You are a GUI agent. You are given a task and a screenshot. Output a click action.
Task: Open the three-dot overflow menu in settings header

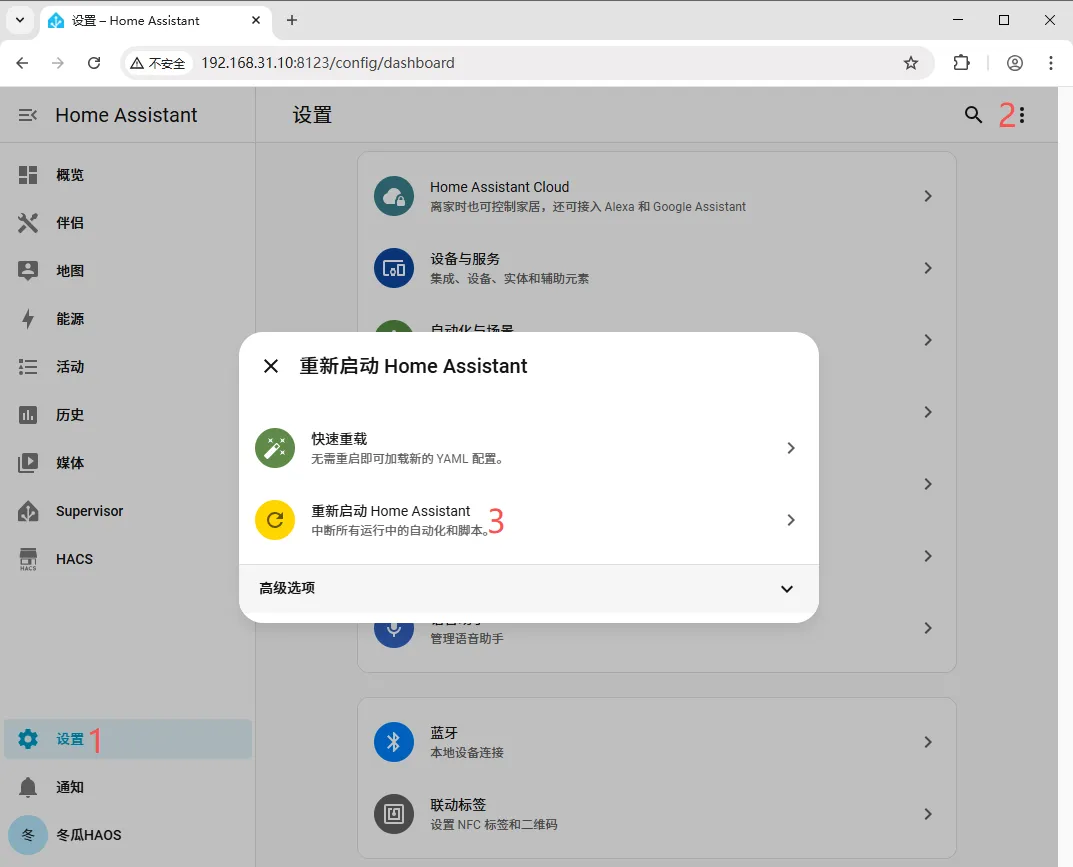(1022, 115)
